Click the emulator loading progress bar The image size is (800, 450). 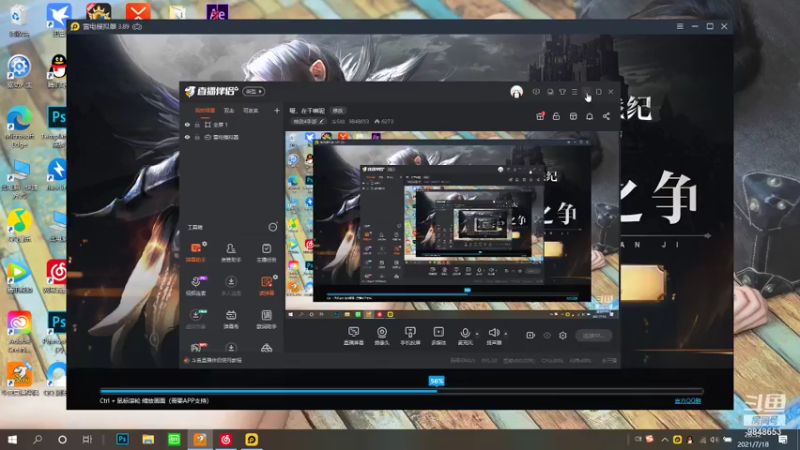pyautogui.click(x=402, y=391)
